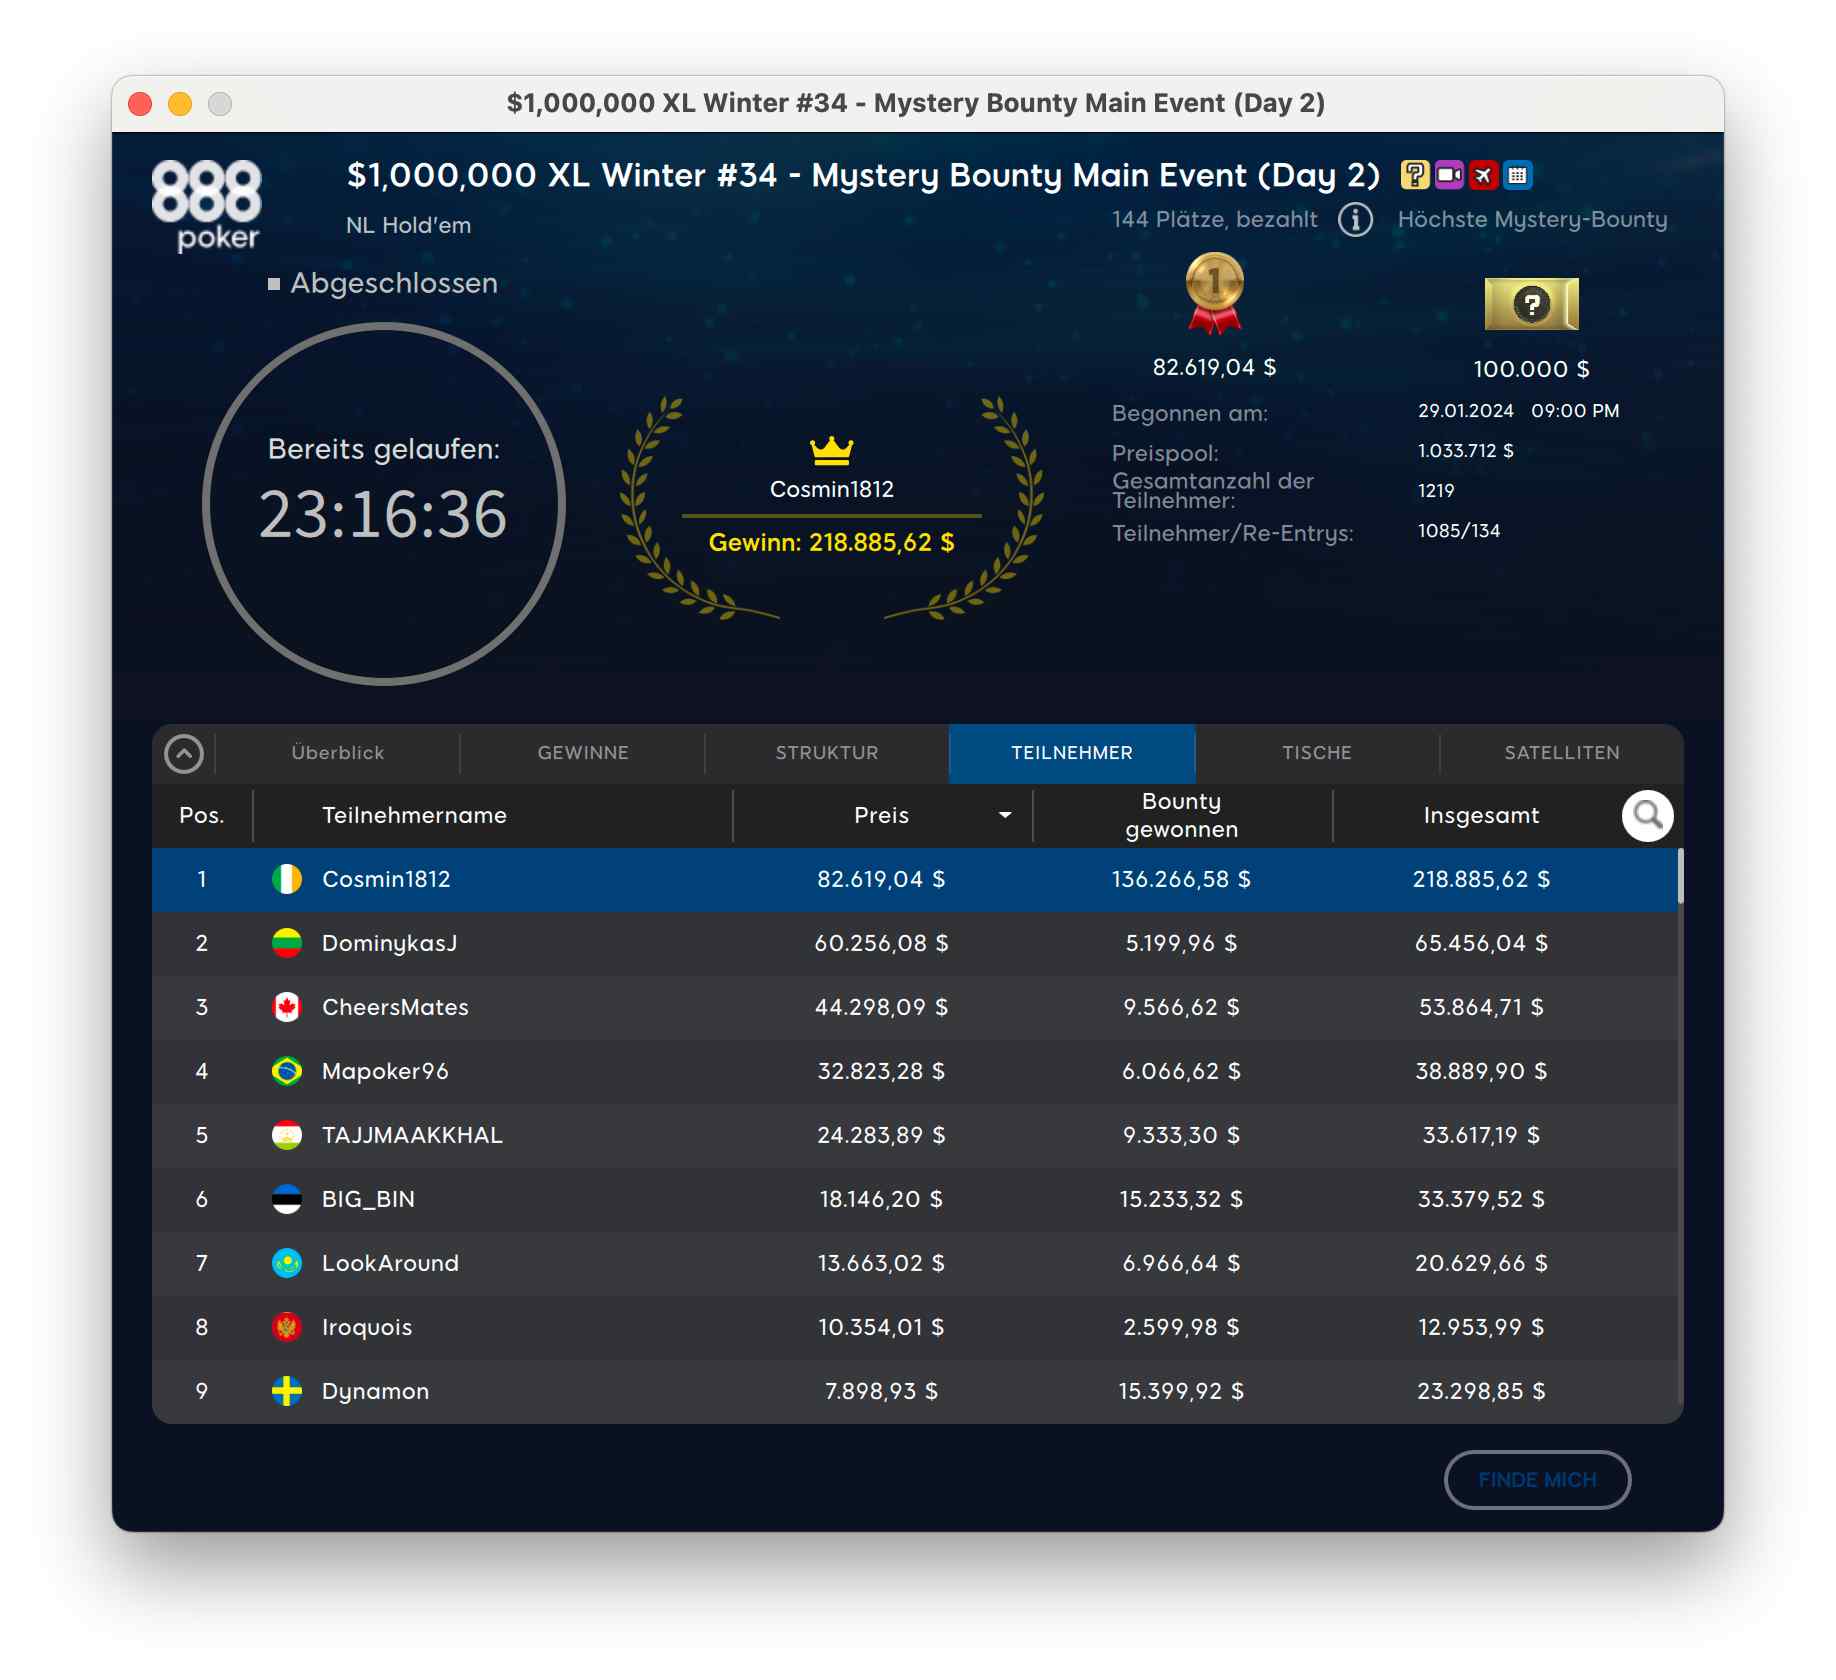Click the red airplane badge icon

[1483, 175]
